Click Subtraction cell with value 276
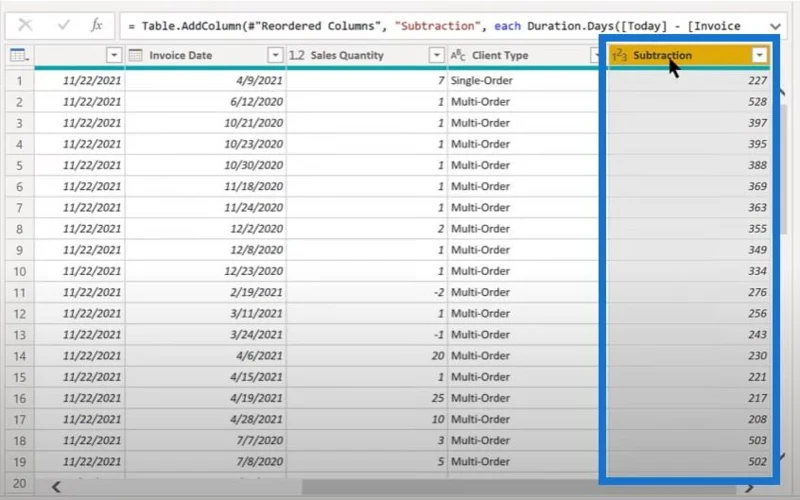This screenshot has width=800, height=500. coord(689,292)
